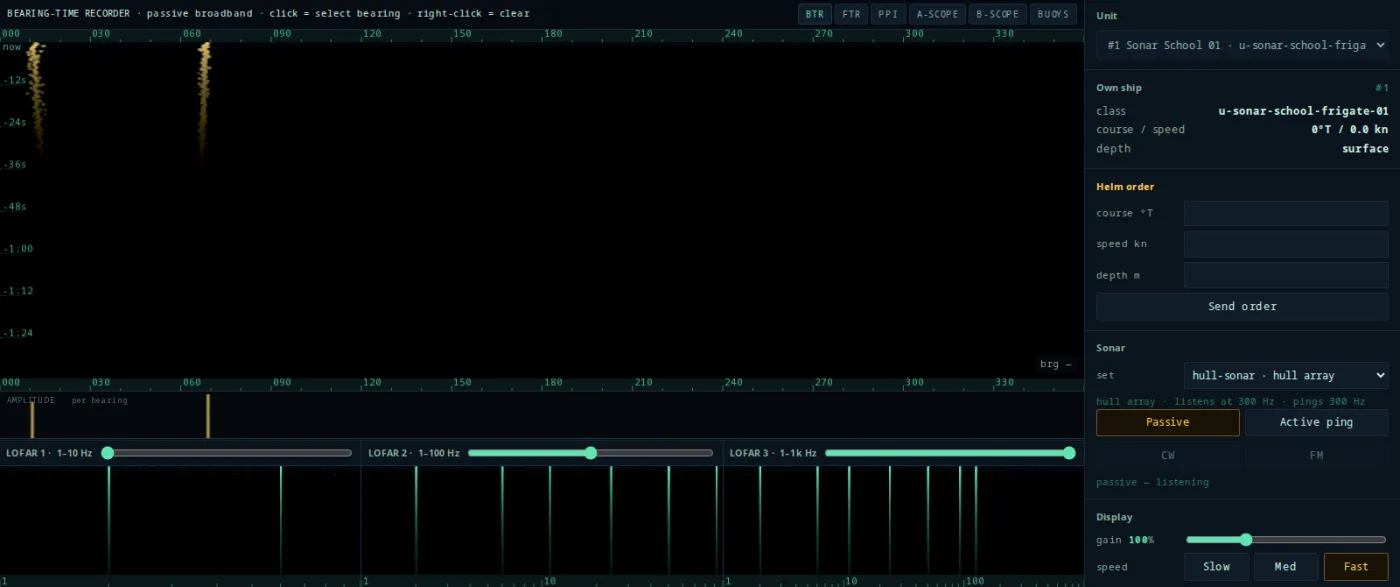Click the -48s time label
Viewport: 1400px width, 587px height.
(x=14, y=206)
